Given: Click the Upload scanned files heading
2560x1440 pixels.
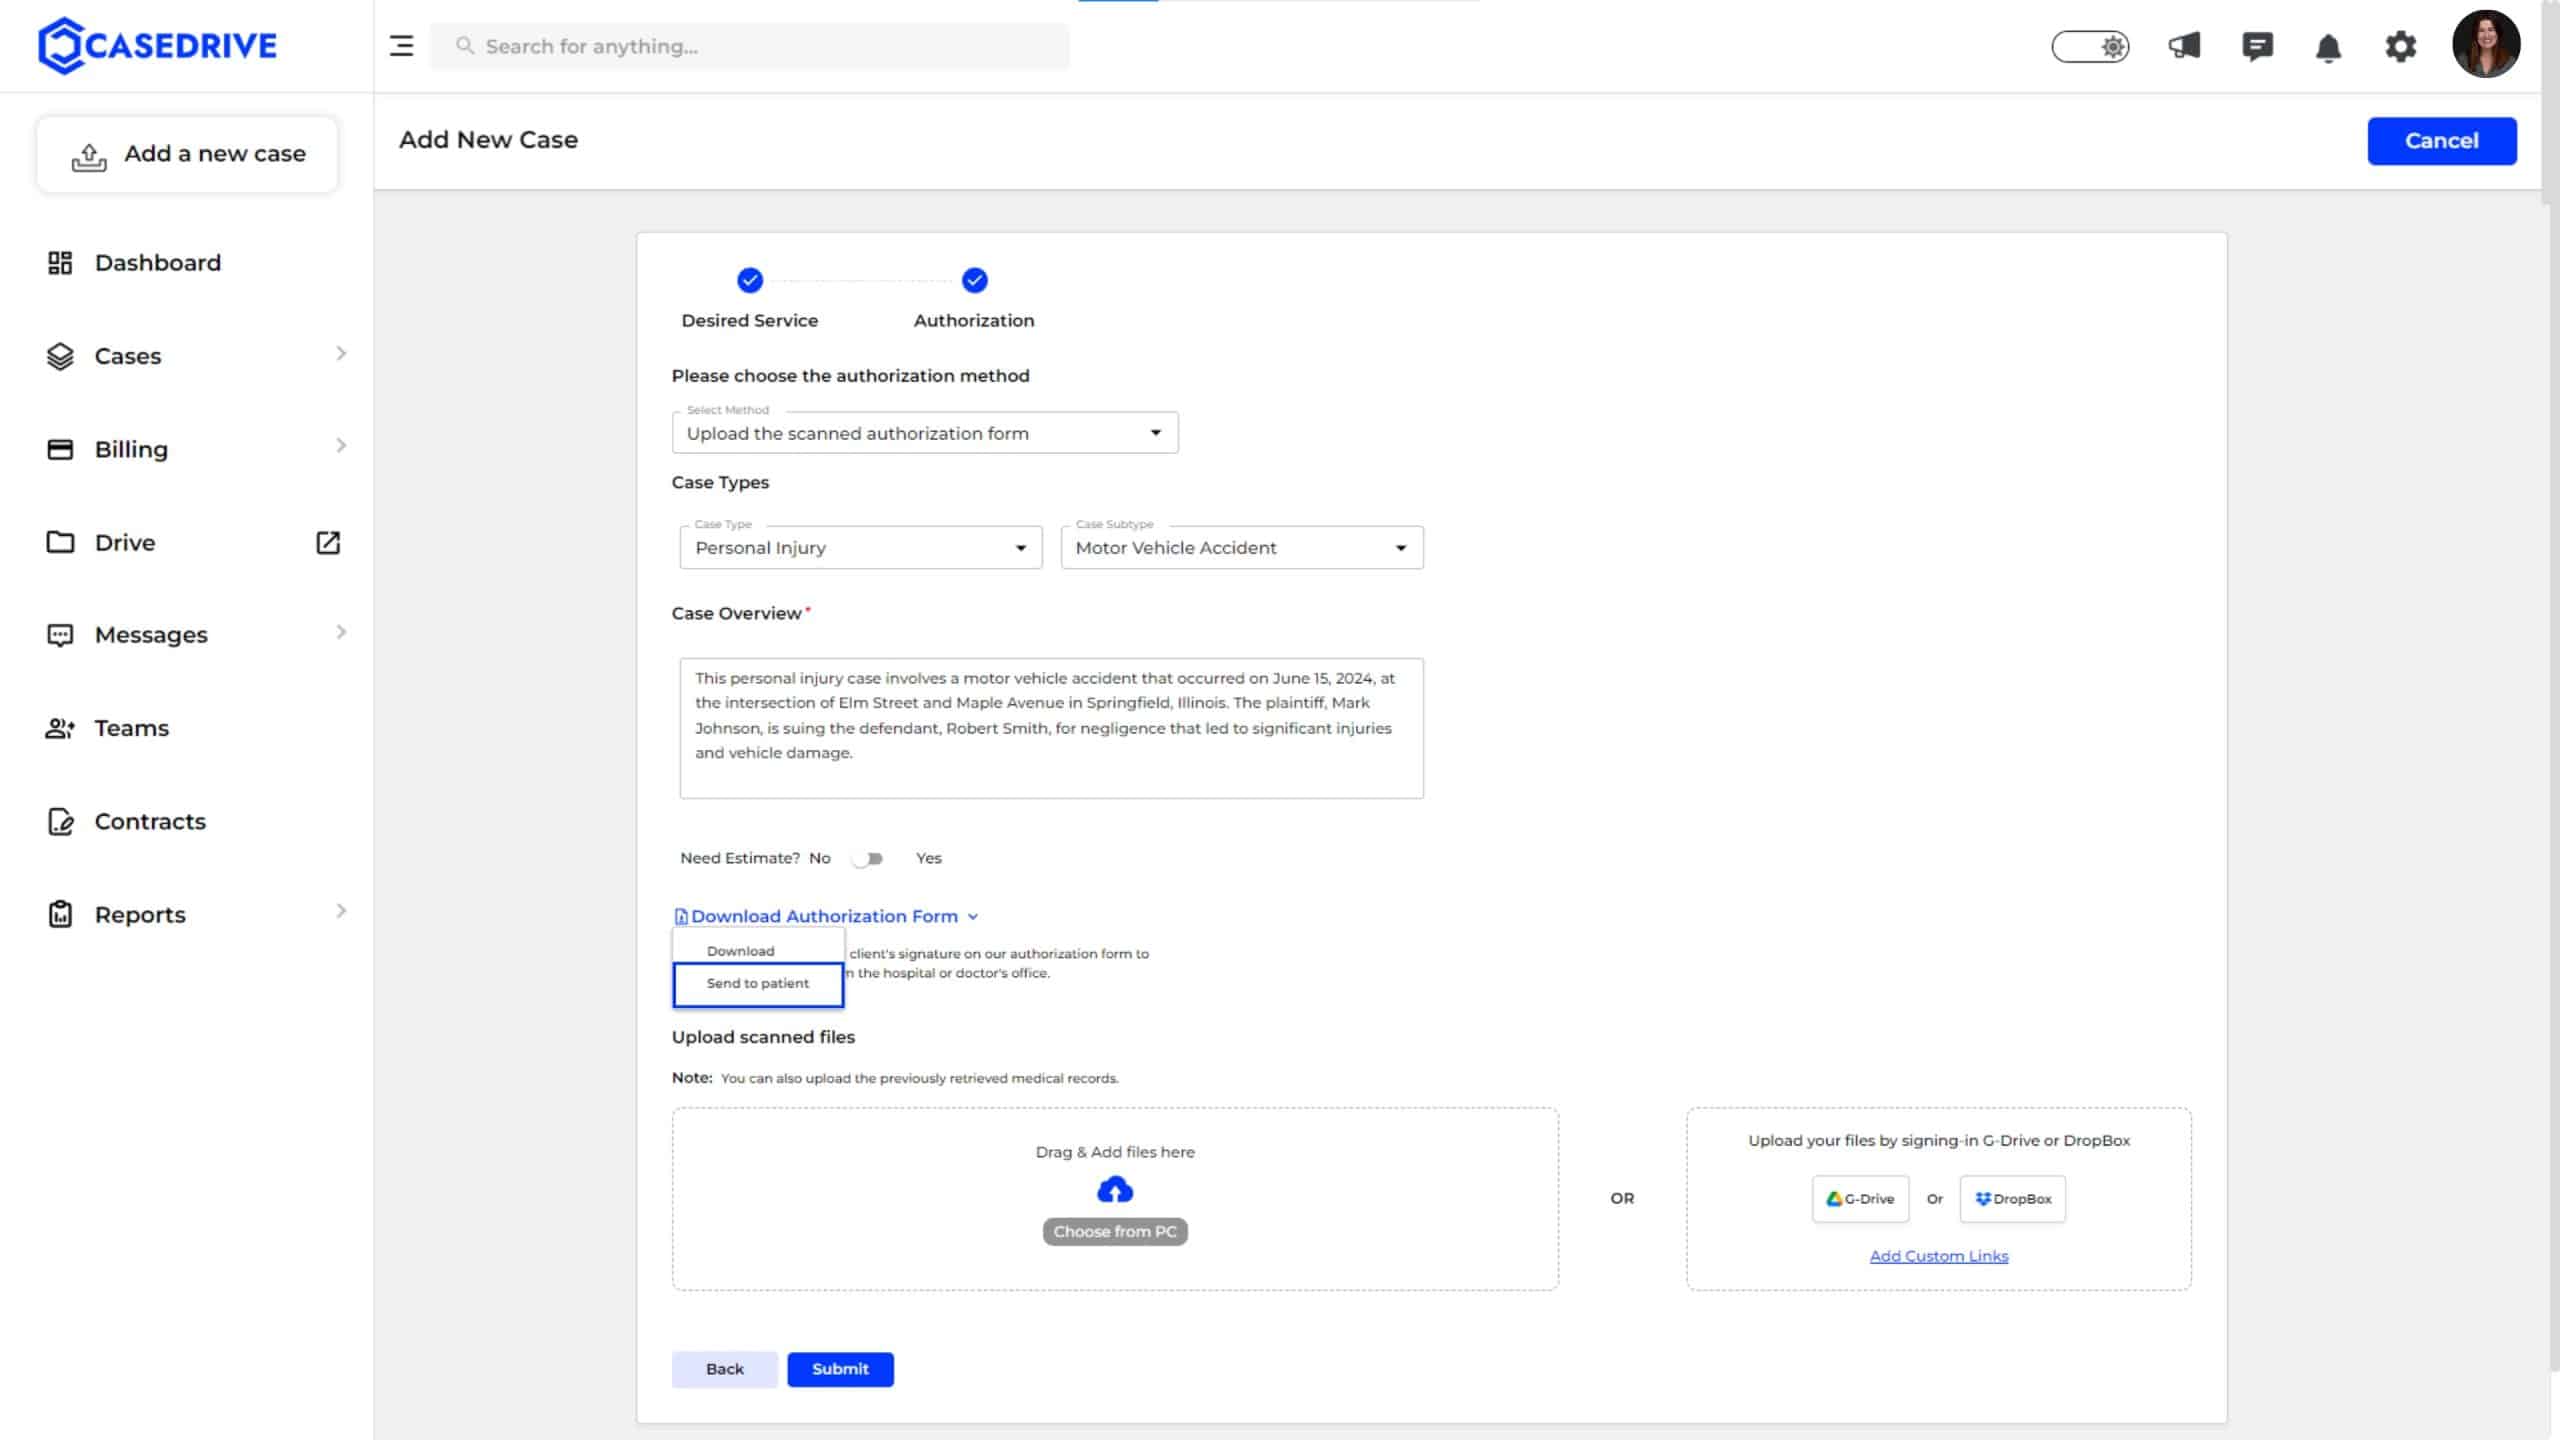Looking at the screenshot, I should point(763,1037).
